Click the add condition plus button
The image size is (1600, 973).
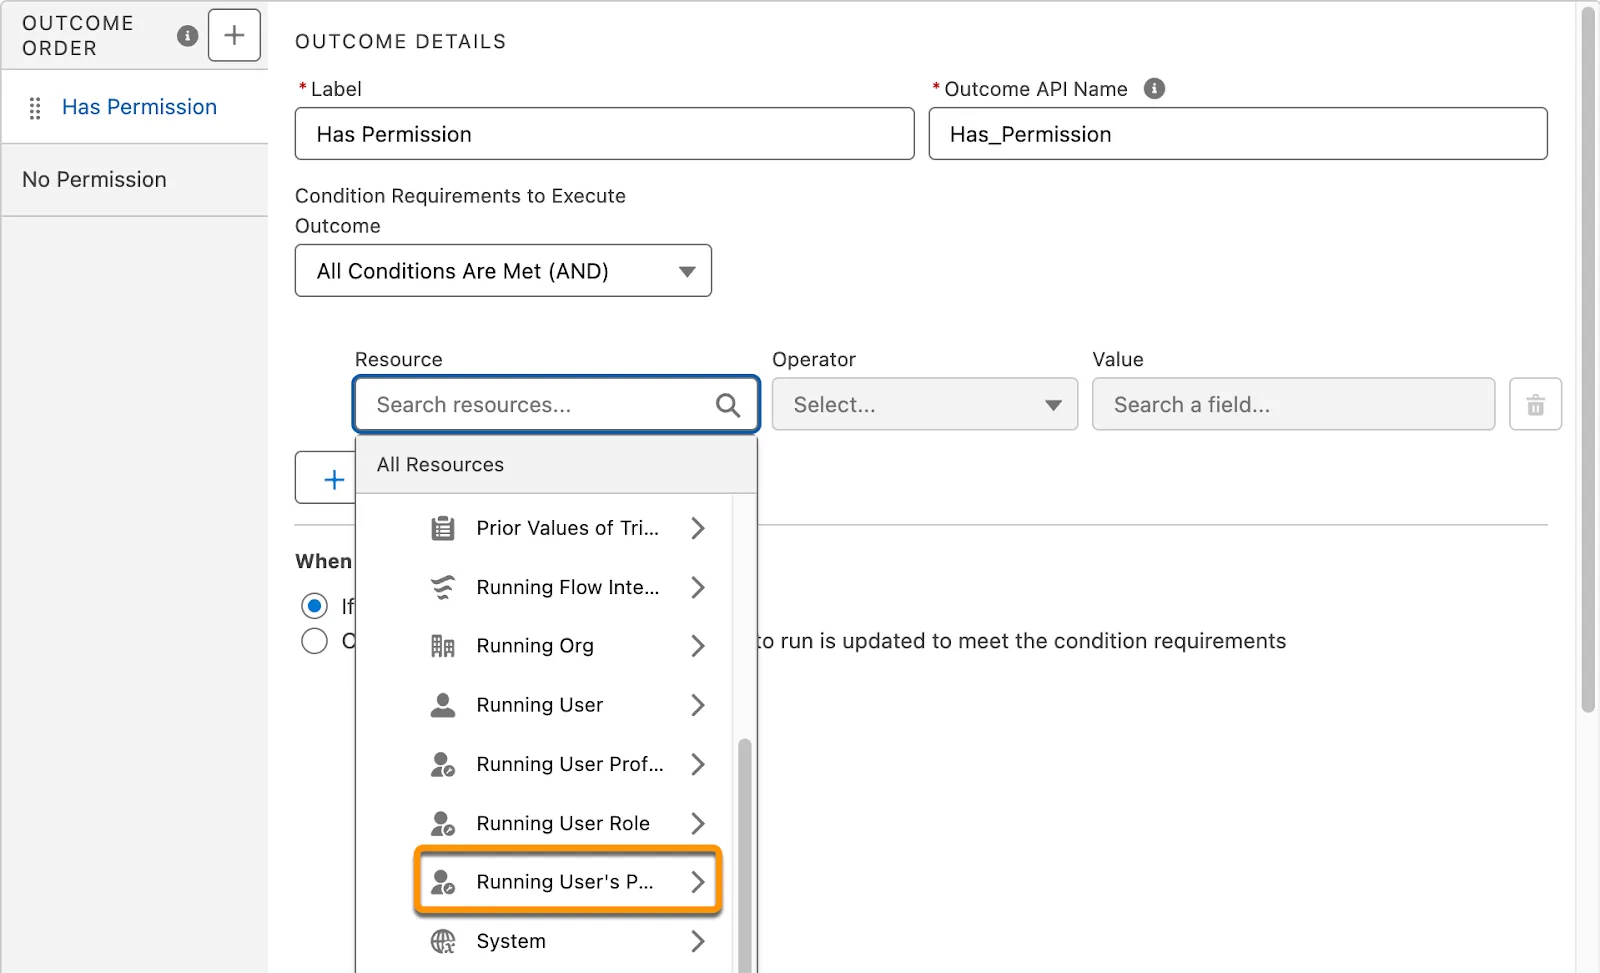tap(327, 478)
